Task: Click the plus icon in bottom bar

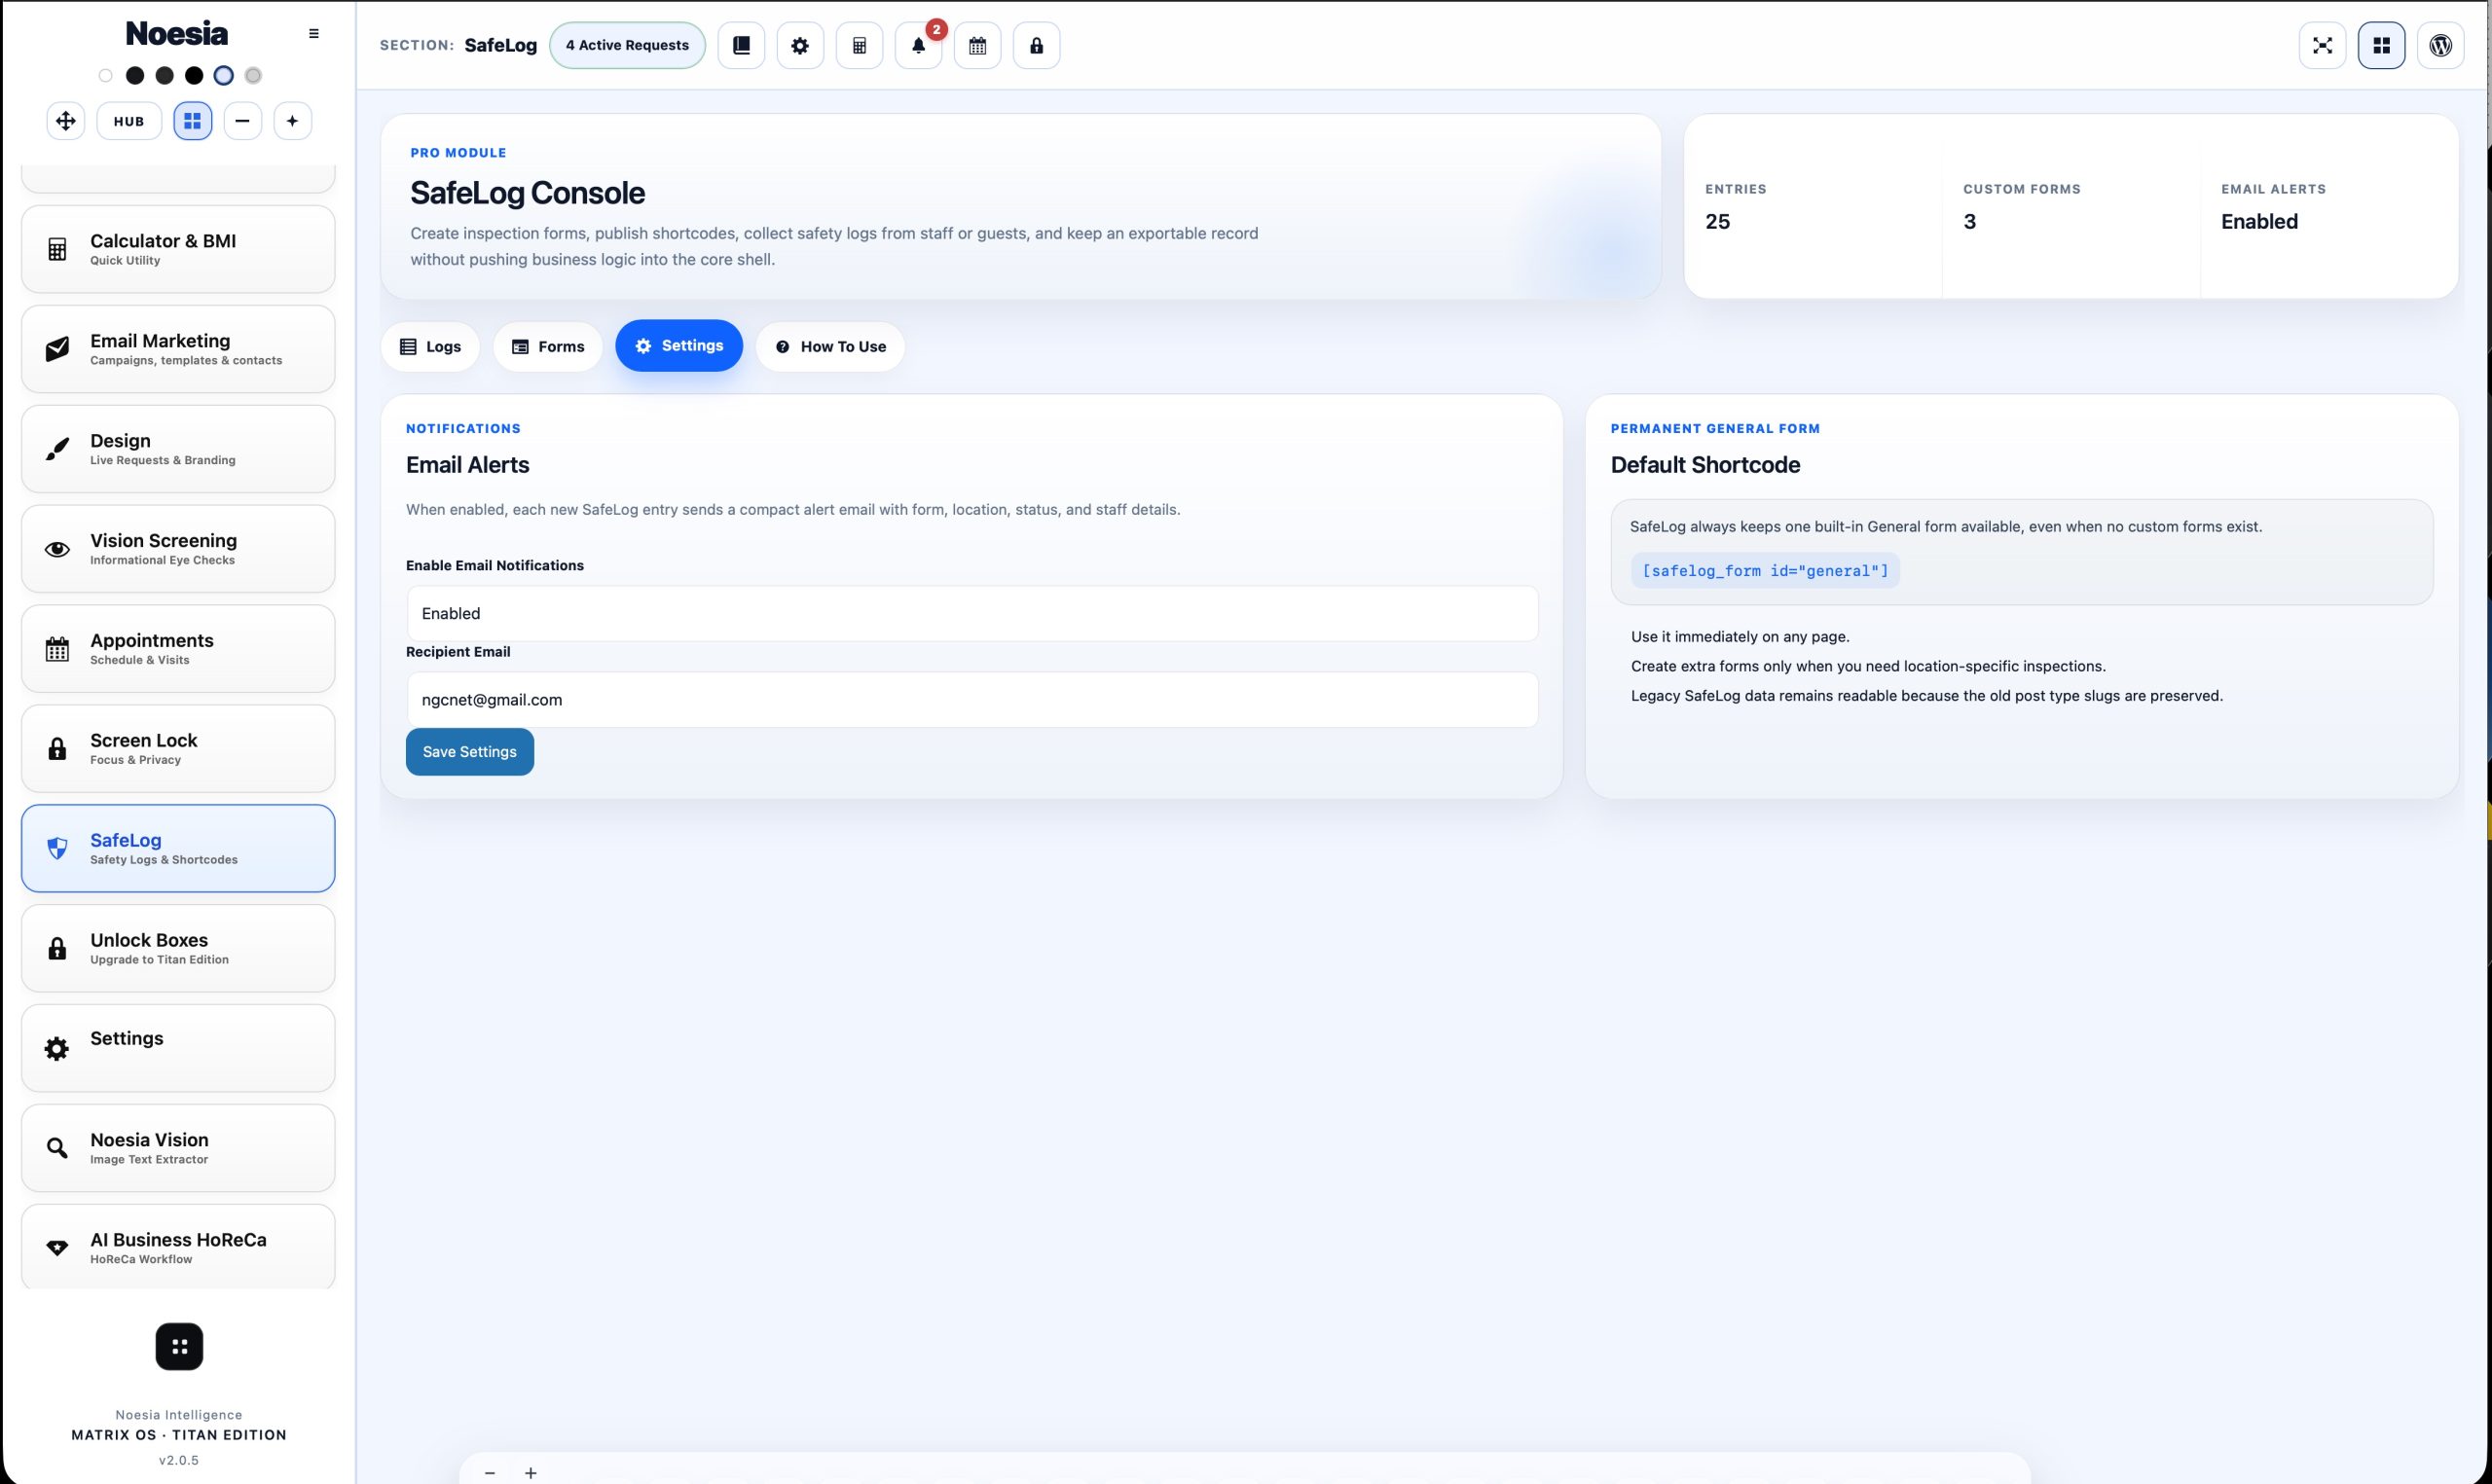Action: click(531, 1472)
